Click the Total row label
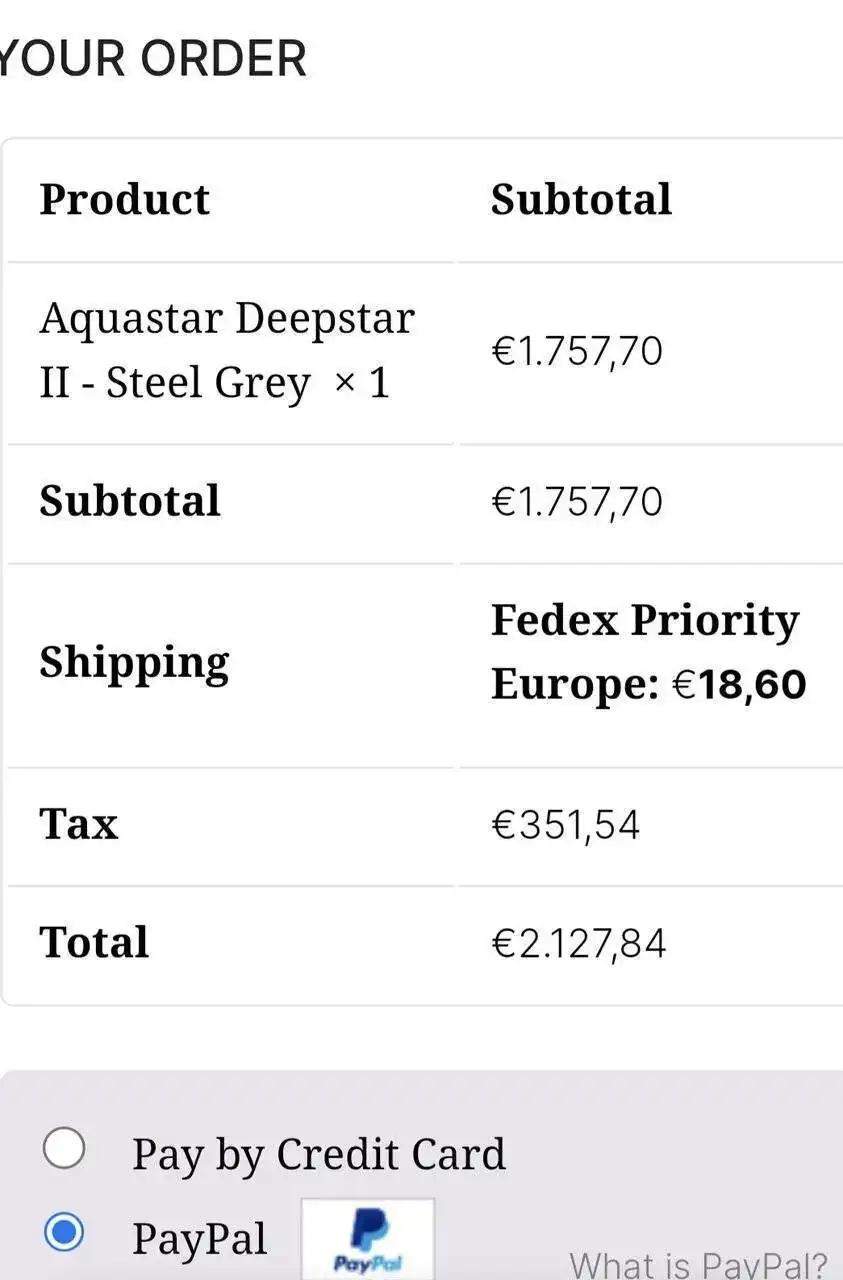The width and height of the screenshot is (843, 1280). pyautogui.click(x=94, y=943)
